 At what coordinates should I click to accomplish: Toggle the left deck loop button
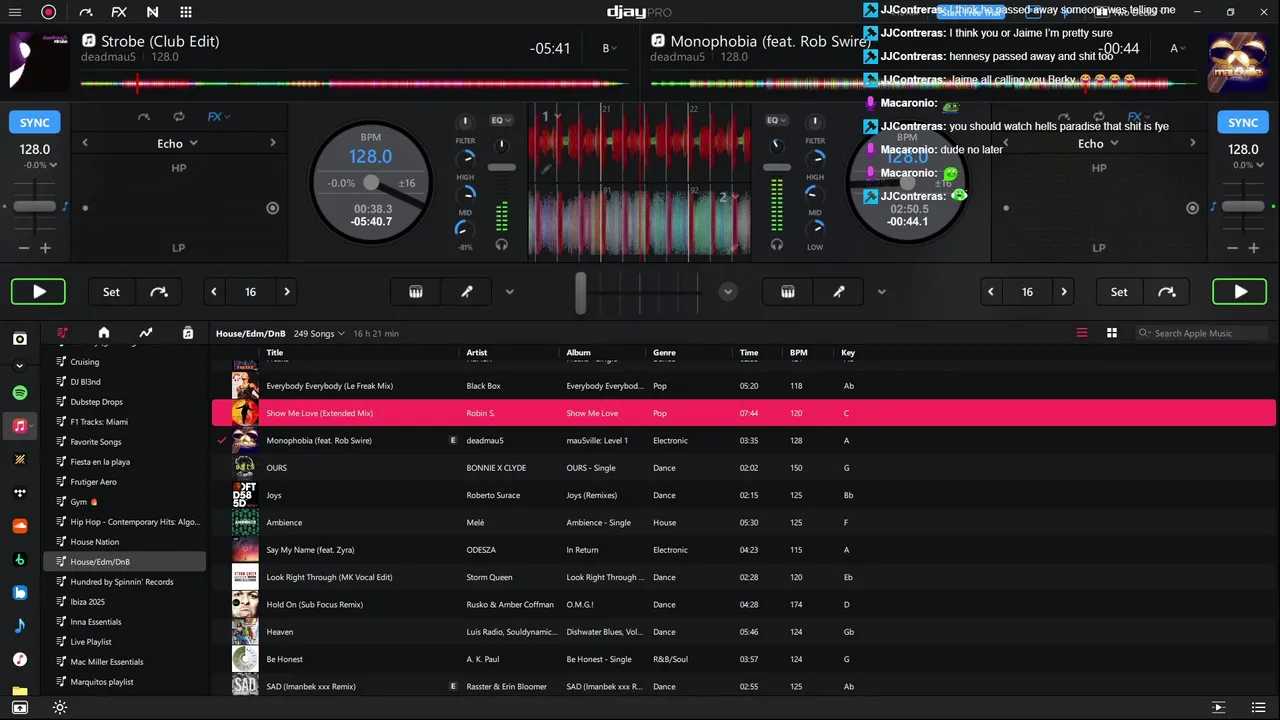pos(179,117)
